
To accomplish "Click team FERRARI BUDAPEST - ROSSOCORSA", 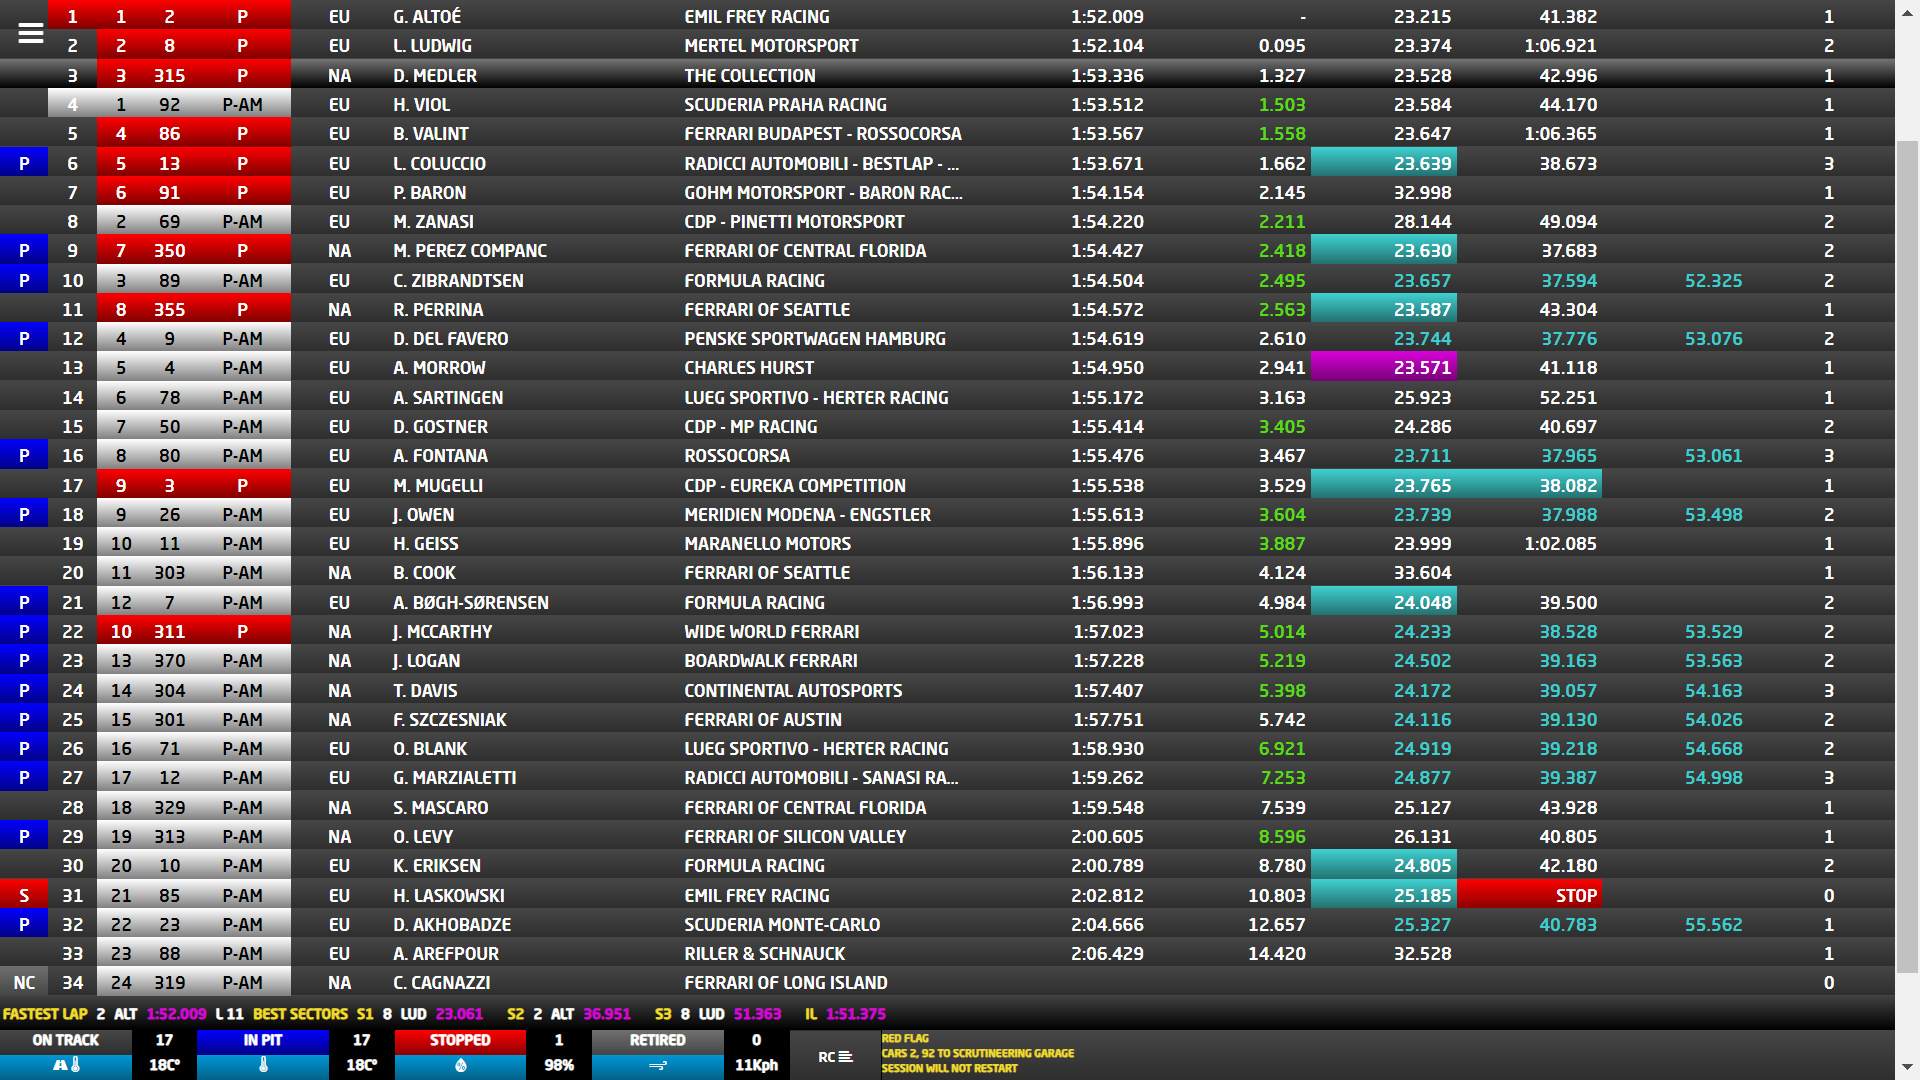I will (823, 134).
